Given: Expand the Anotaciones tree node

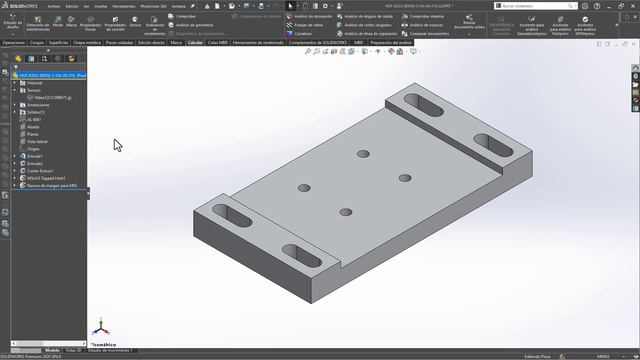Looking at the screenshot, I should coord(15,105).
